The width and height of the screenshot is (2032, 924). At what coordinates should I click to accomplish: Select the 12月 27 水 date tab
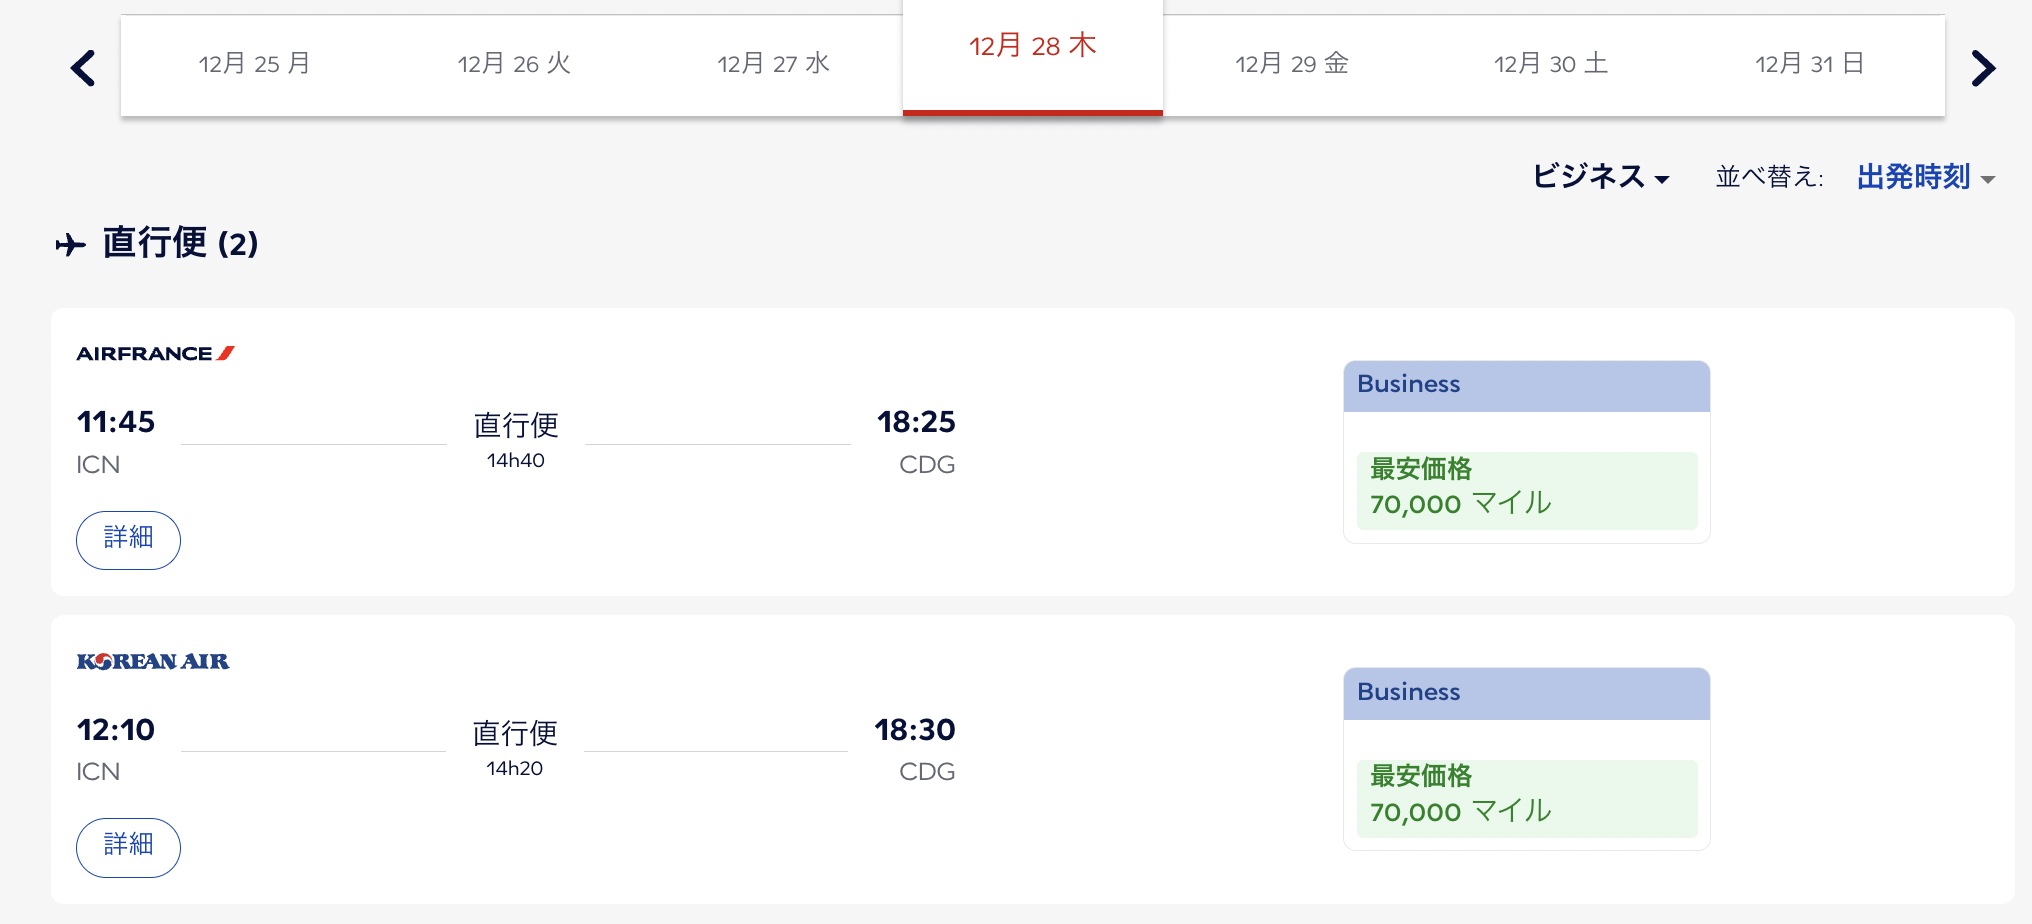click(773, 65)
